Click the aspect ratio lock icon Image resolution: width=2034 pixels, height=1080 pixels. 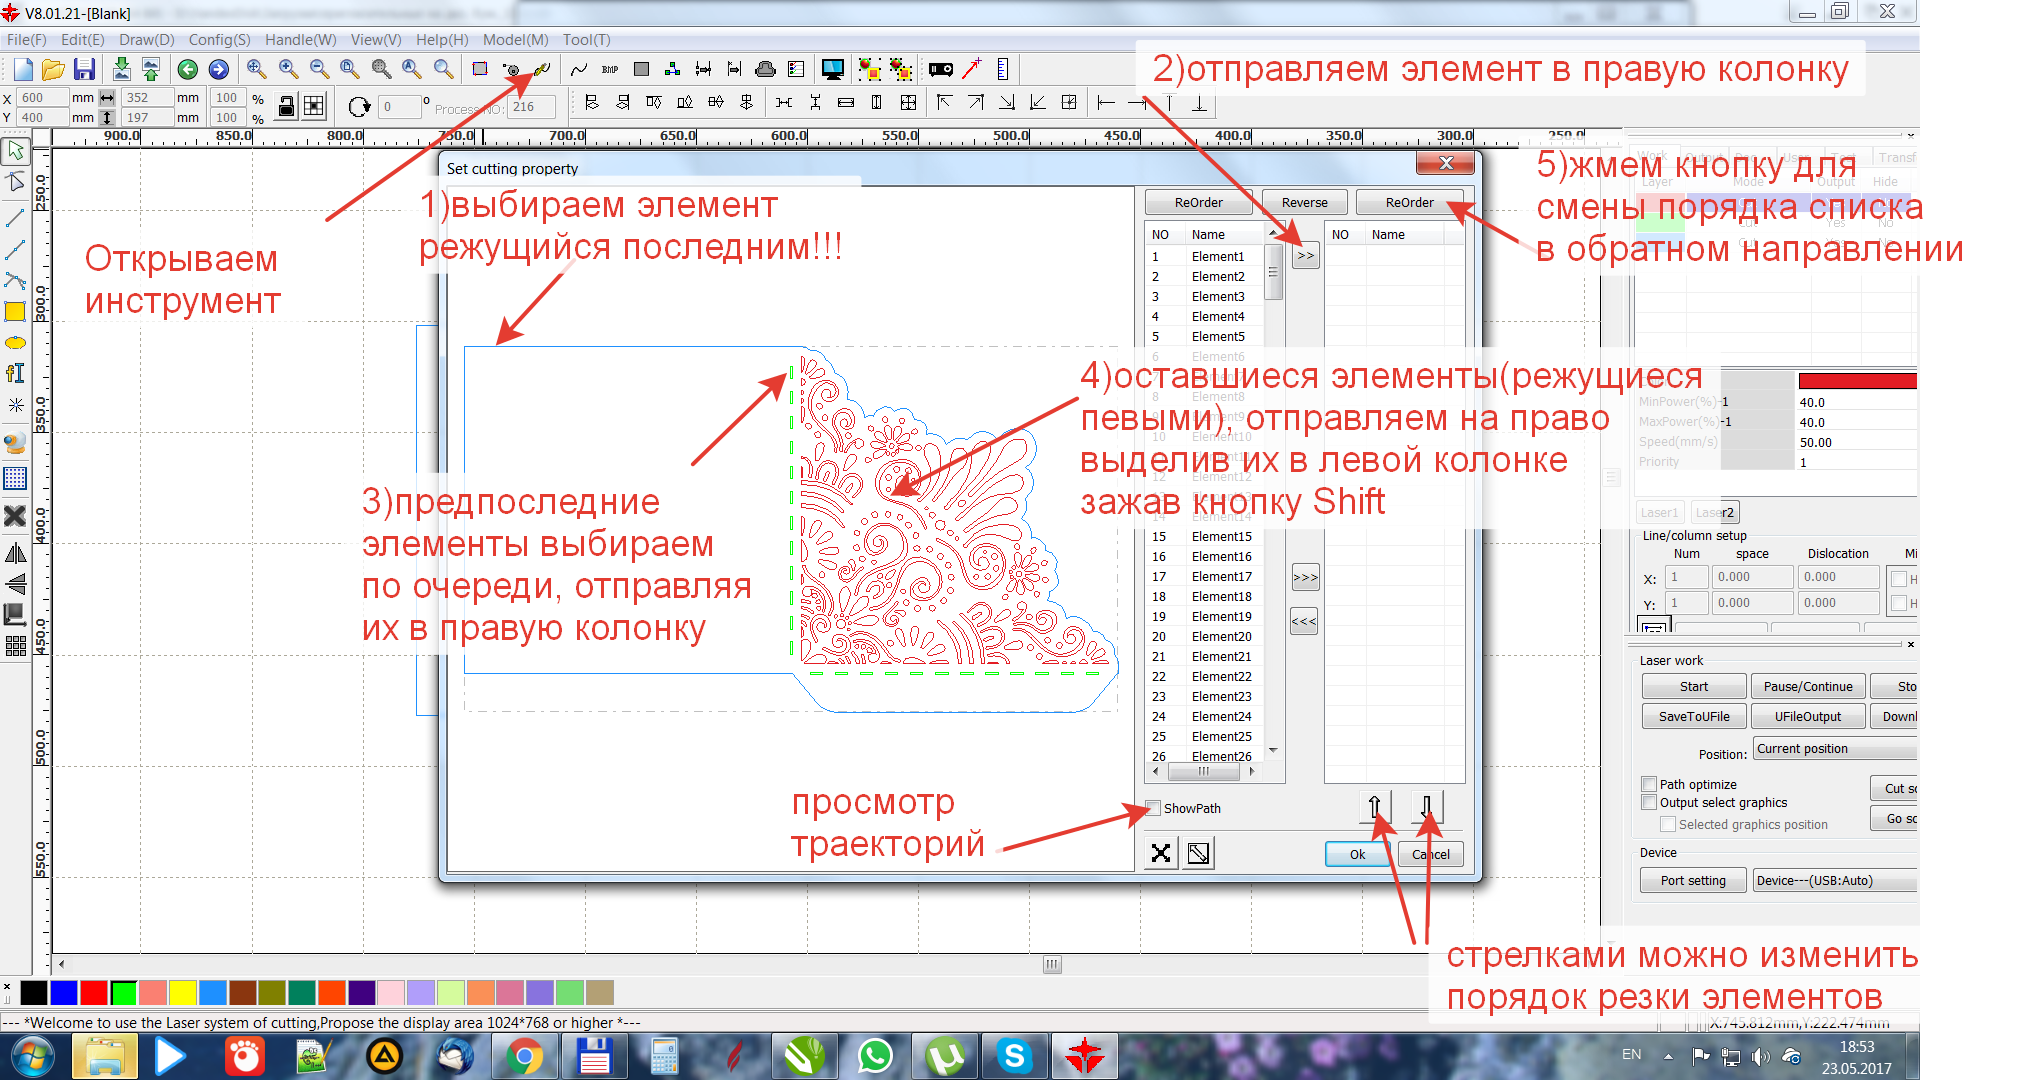pos(286,107)
